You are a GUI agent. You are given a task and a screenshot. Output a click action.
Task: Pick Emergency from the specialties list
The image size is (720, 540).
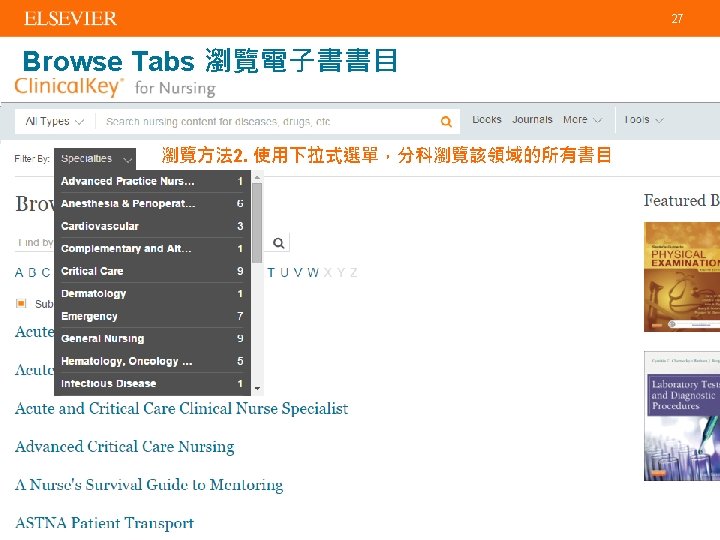(152, 316)
